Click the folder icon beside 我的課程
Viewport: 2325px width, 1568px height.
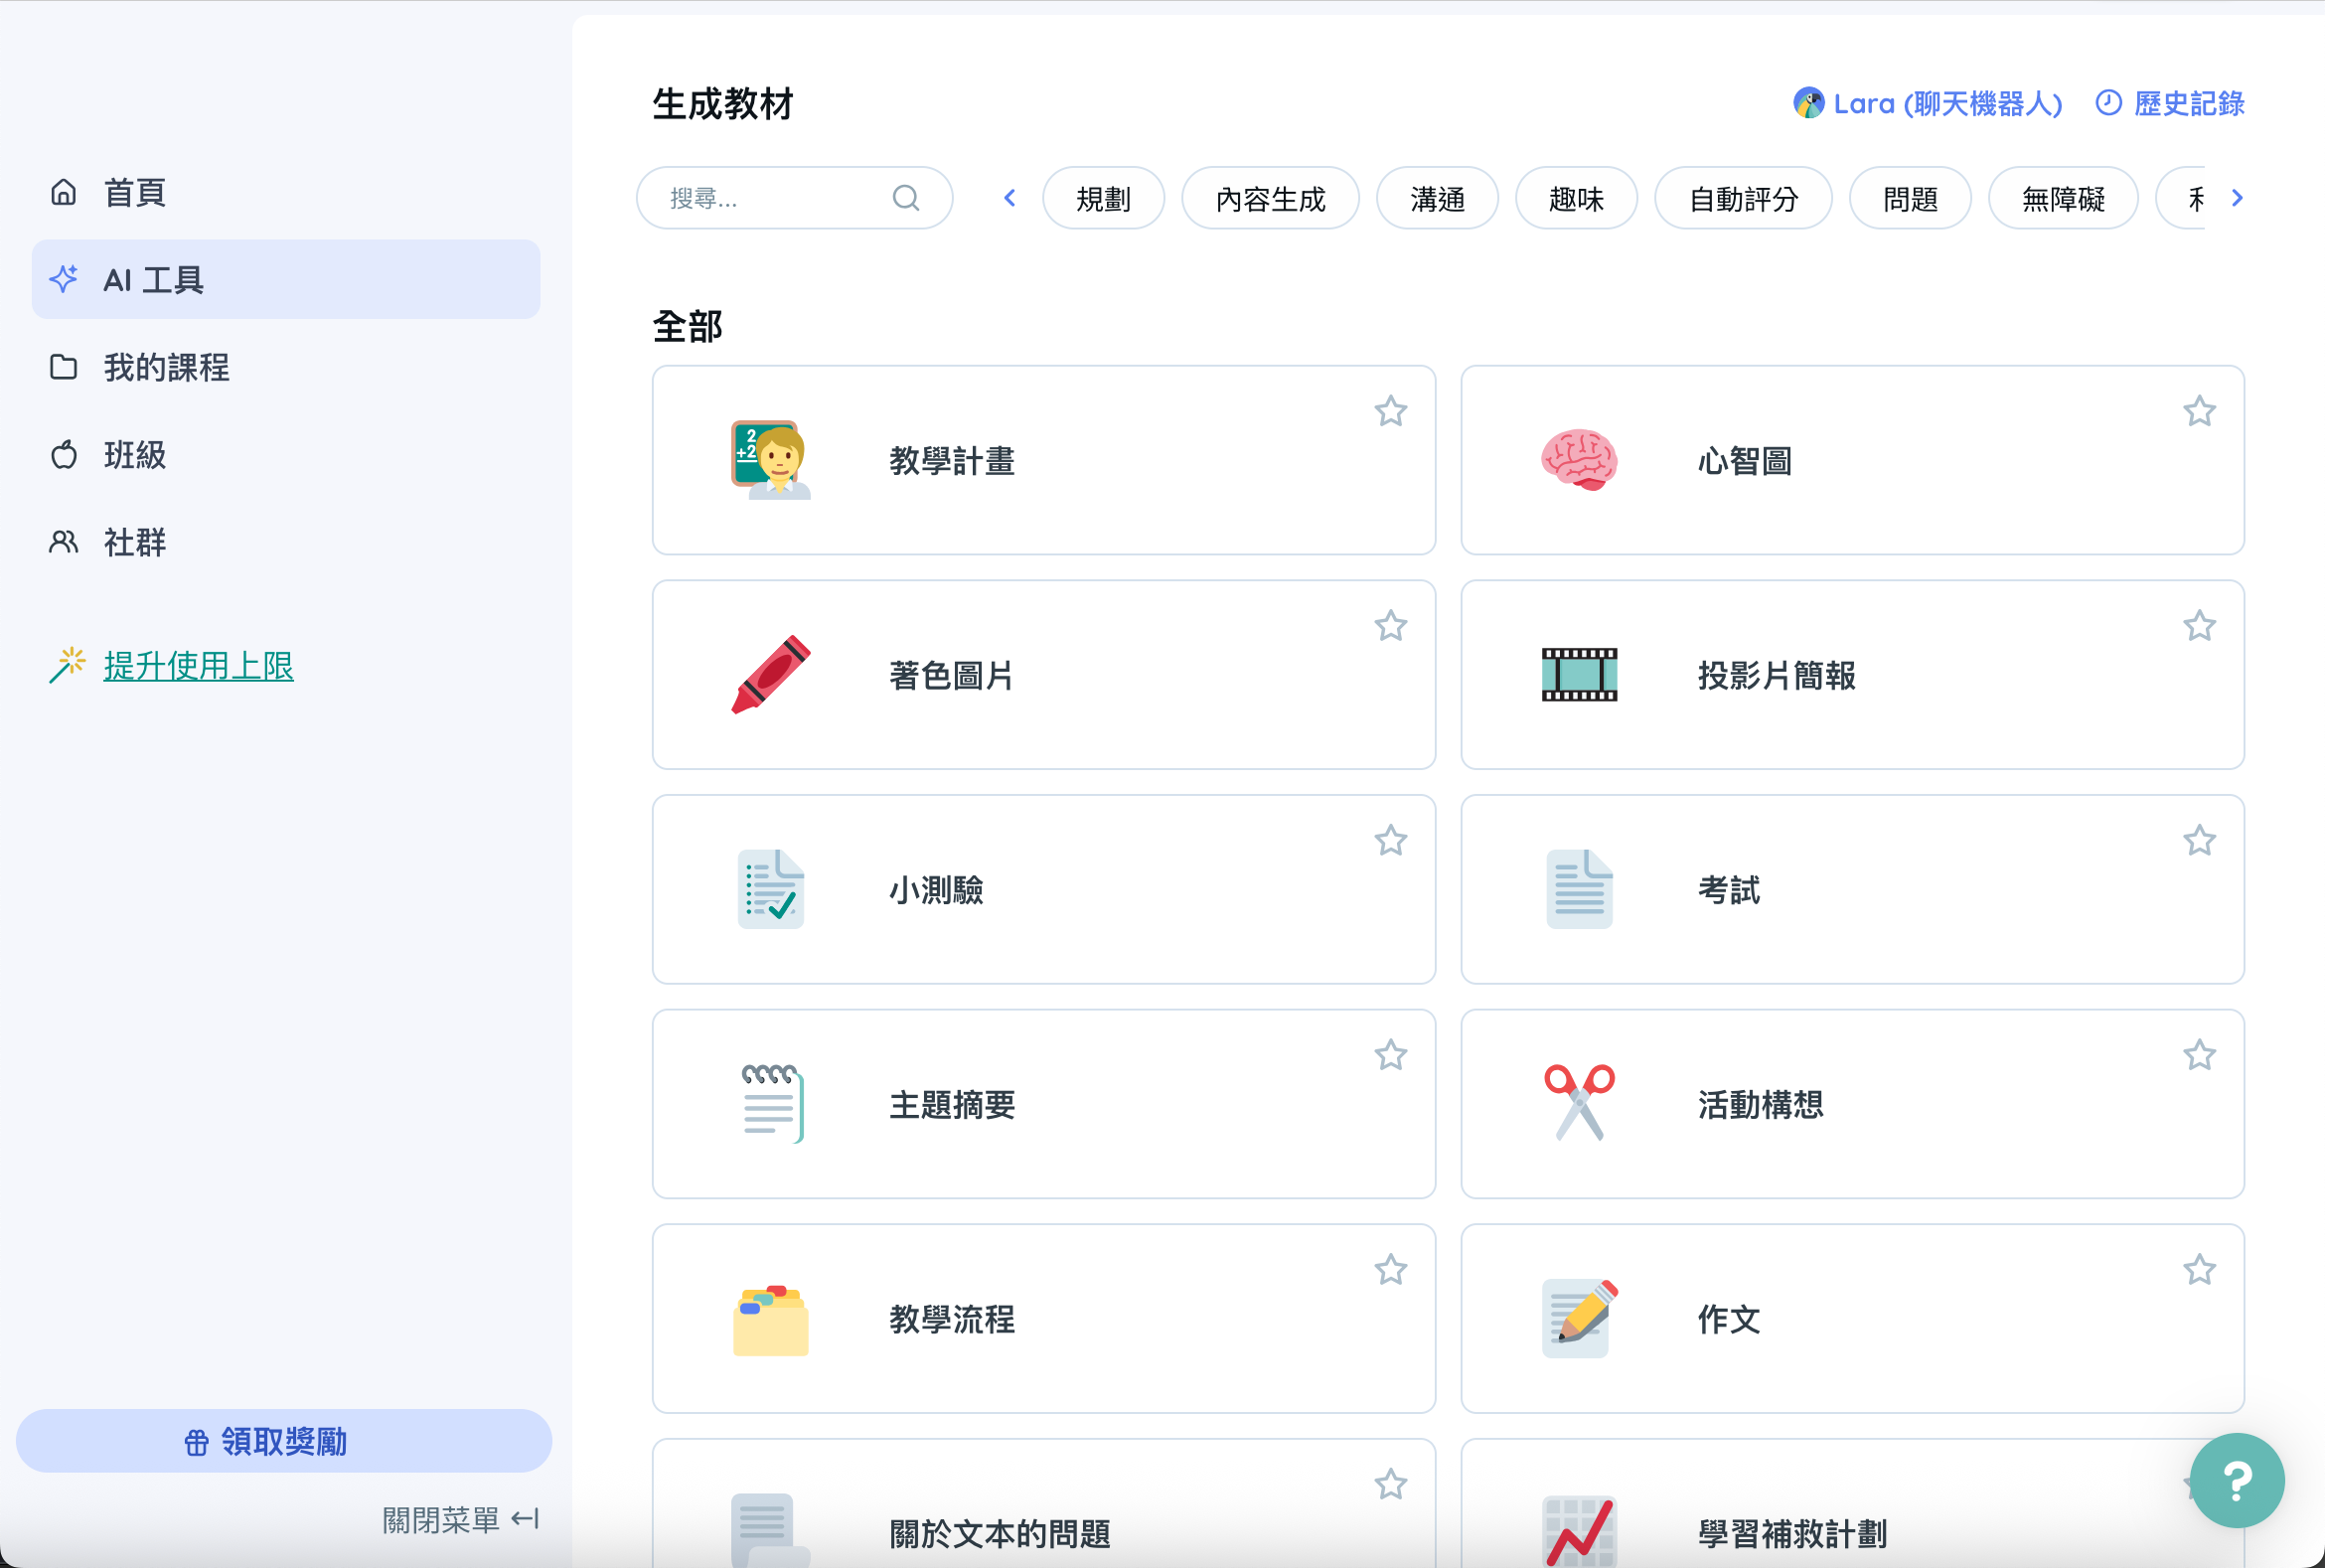64,367
